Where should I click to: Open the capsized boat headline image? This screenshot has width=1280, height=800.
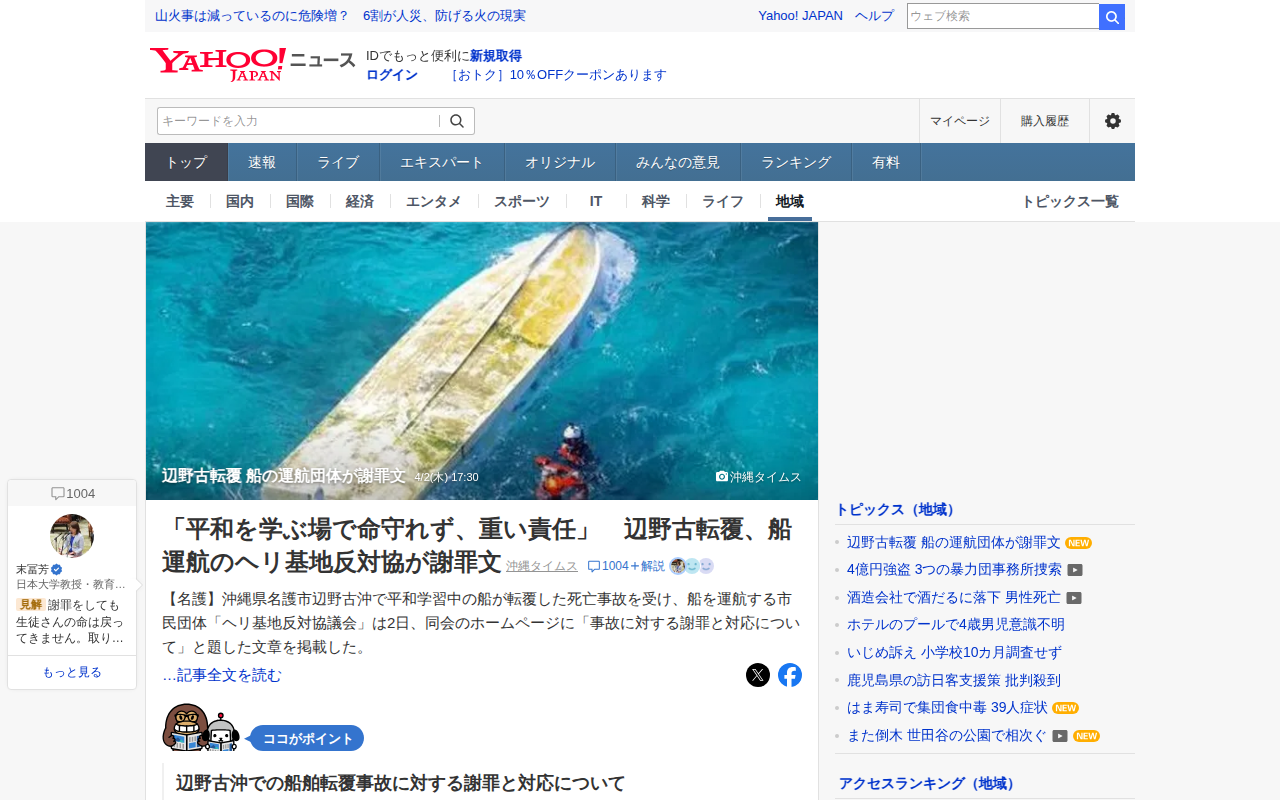tap(482, 361)
